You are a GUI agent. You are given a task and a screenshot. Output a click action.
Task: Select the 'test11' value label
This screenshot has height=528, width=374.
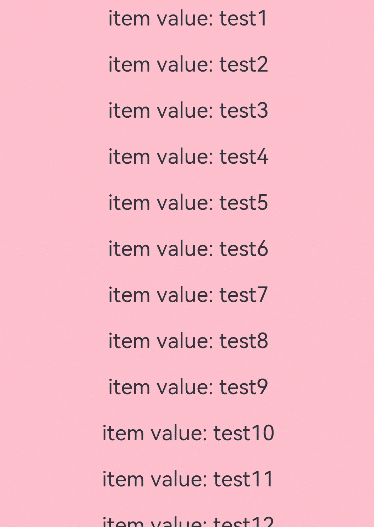tap(243, 479)
